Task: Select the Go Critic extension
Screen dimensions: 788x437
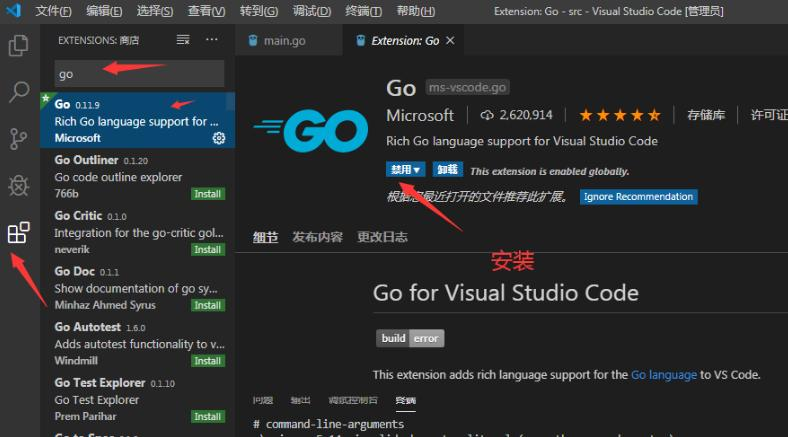Action: (x=137, y=232)
